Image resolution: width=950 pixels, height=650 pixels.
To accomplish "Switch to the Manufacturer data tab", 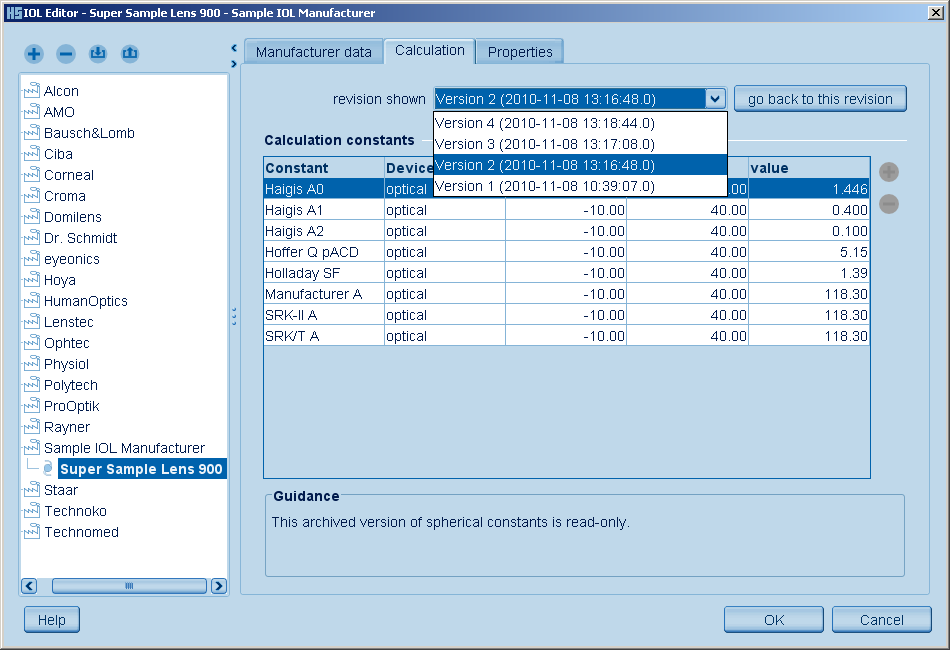I will pyautogui.click(x=313, y=52).
